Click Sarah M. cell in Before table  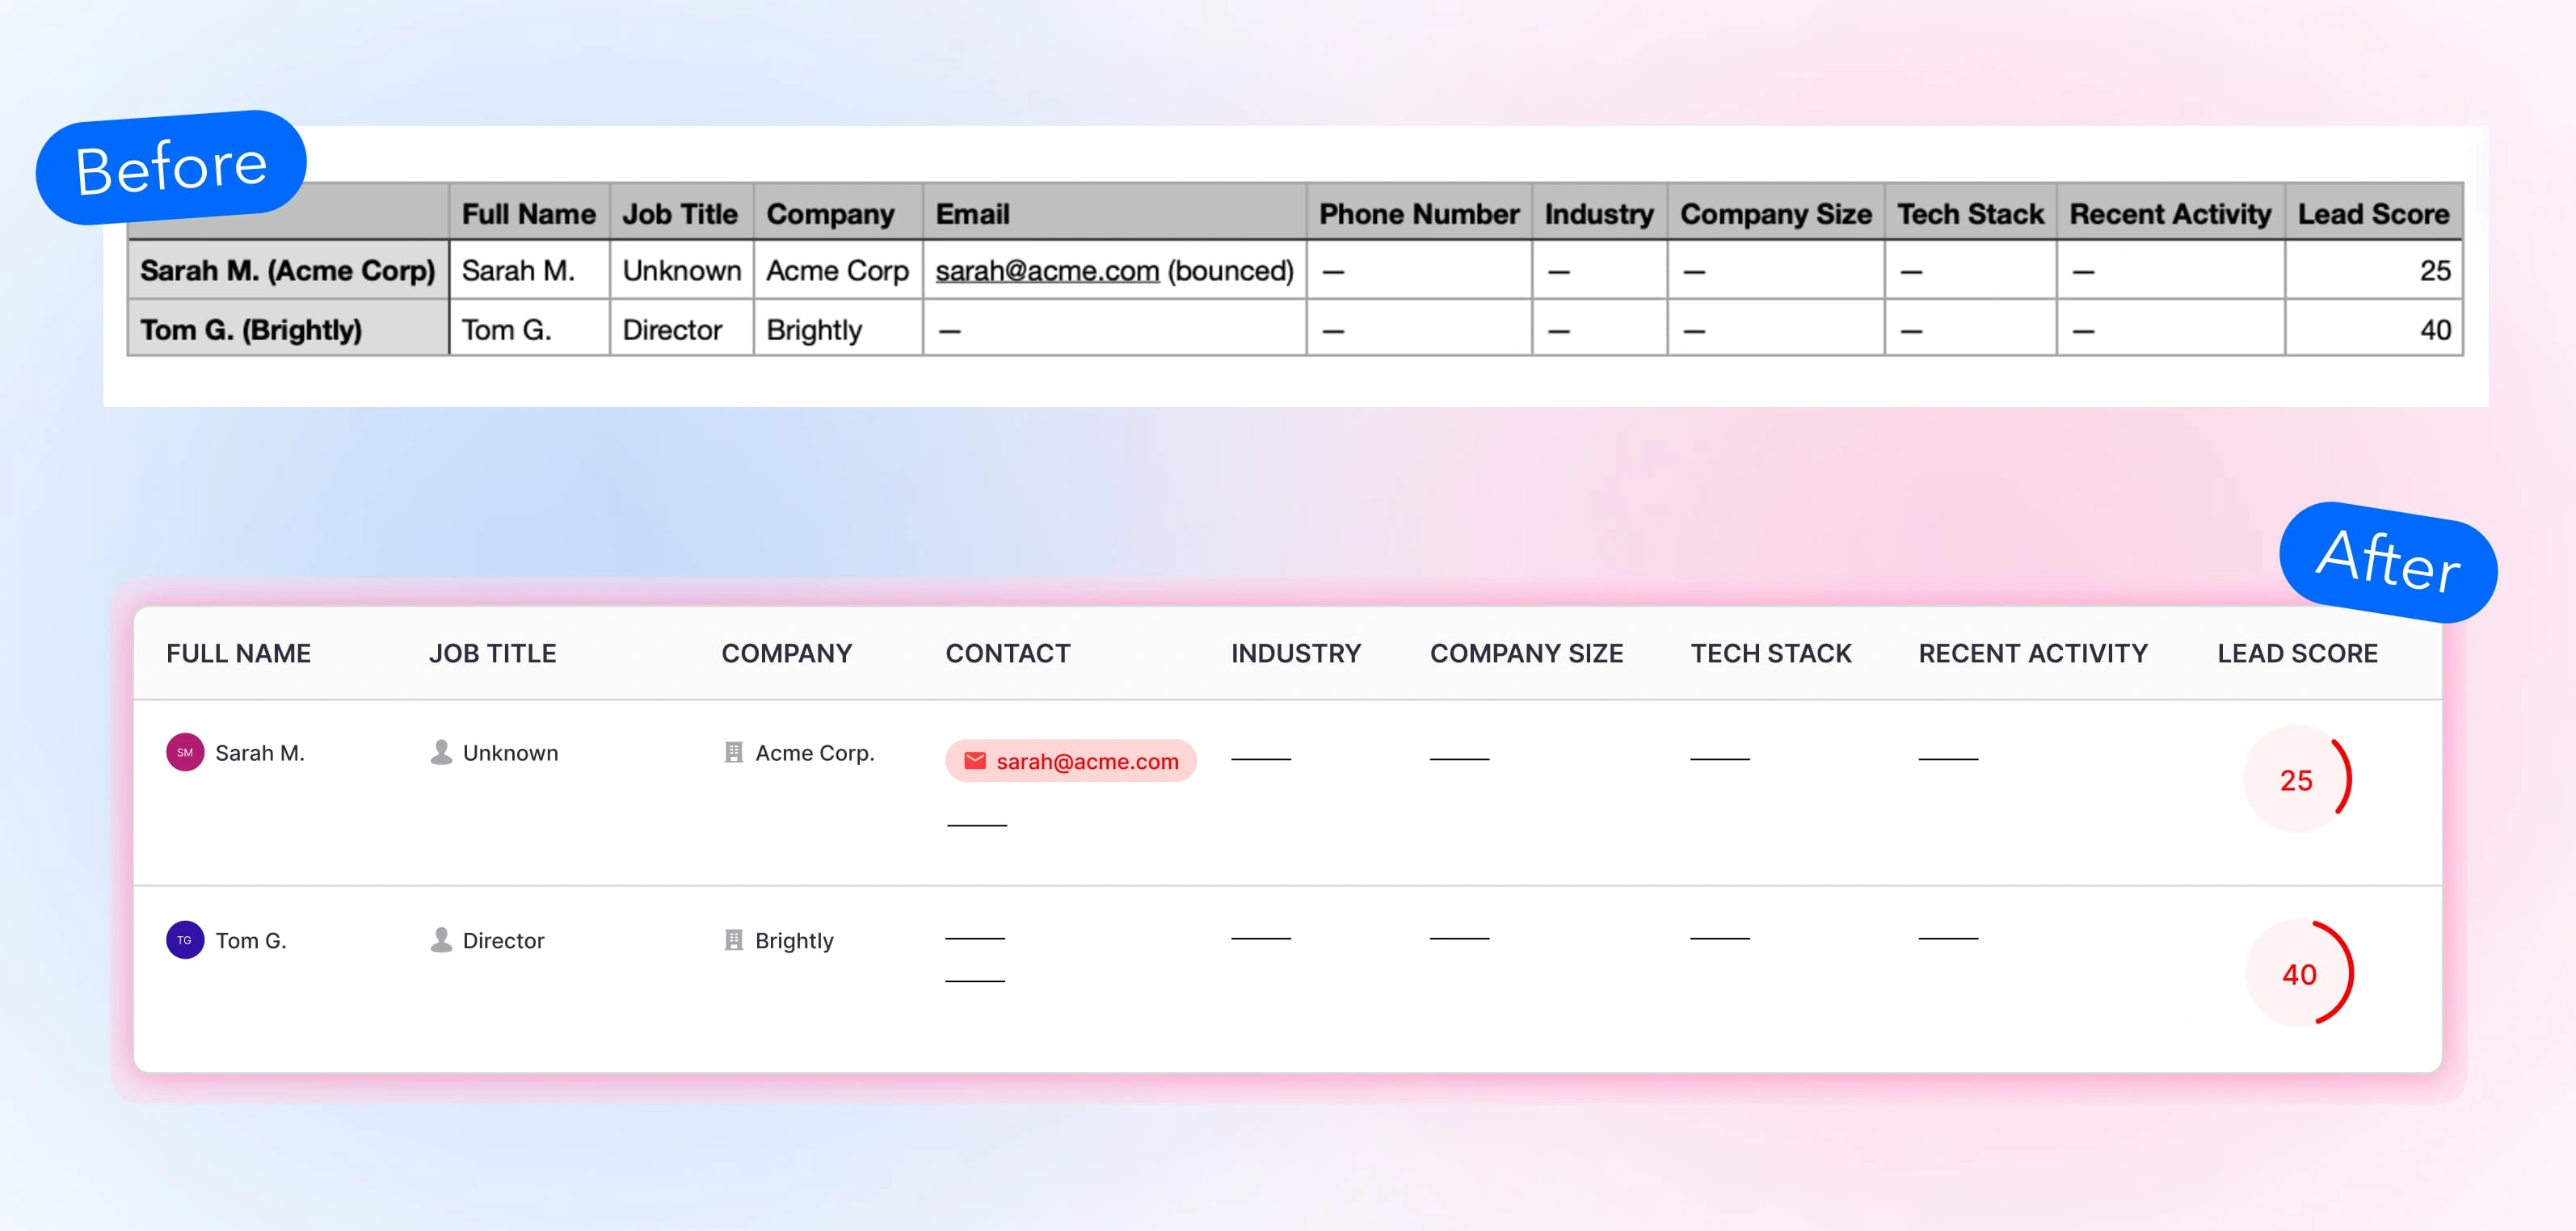click(x=530, y=270)
